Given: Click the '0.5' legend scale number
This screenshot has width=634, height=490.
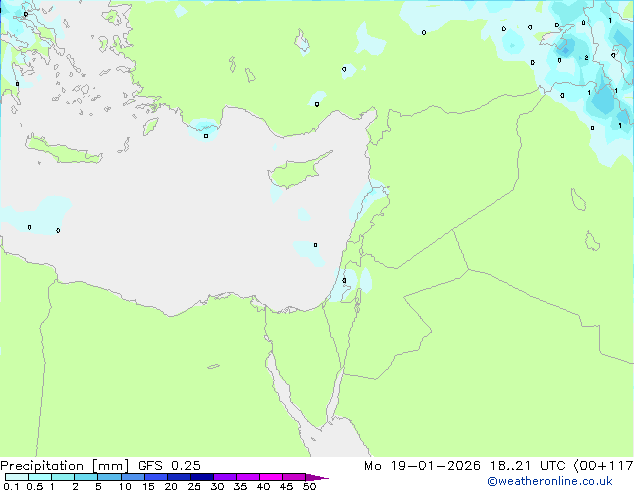Looking at the screenshot, I should click(35, 486).
